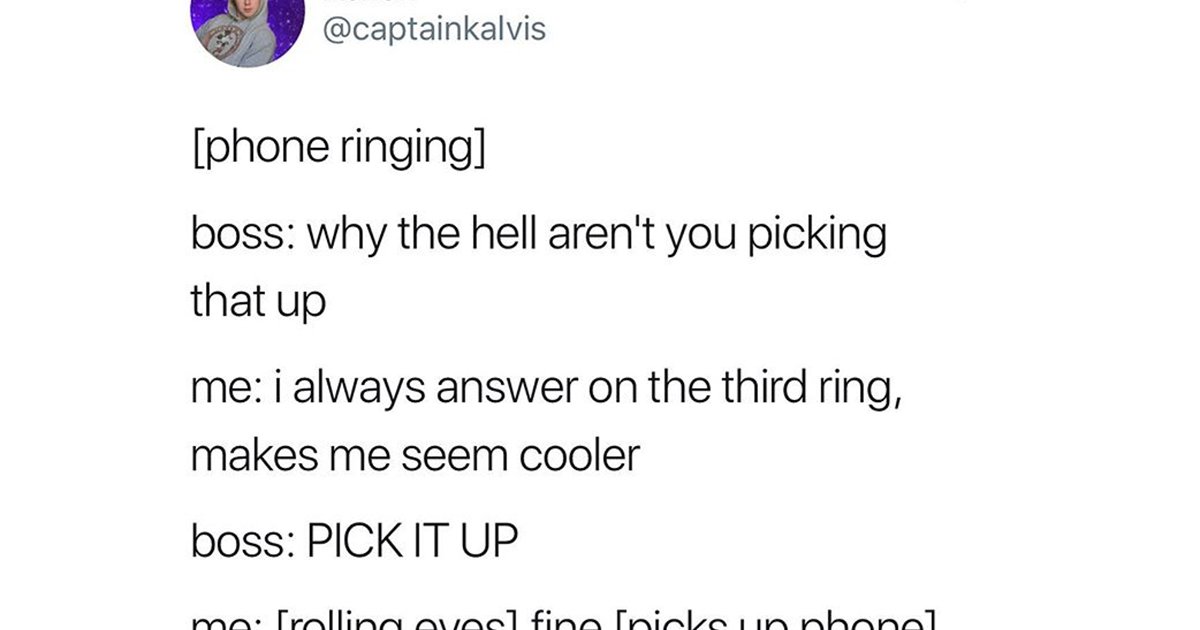Click 'makes me seem cooler' line
This screenshot has height=630, width=1200.
(414, 456)
